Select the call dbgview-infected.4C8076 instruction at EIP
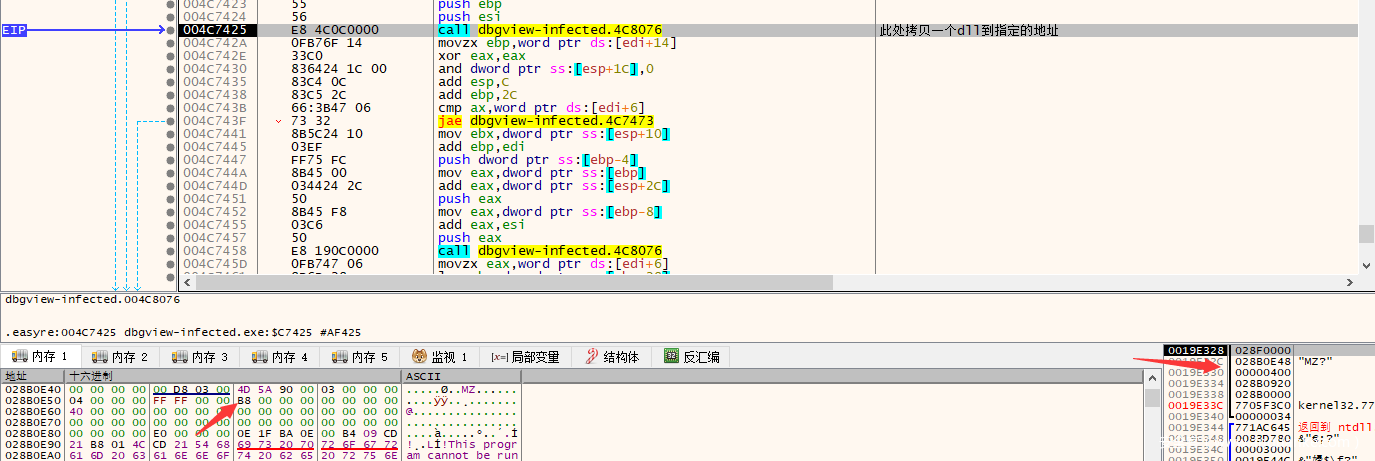This screenshot has width=1375, height=461. tap(549, 31)
